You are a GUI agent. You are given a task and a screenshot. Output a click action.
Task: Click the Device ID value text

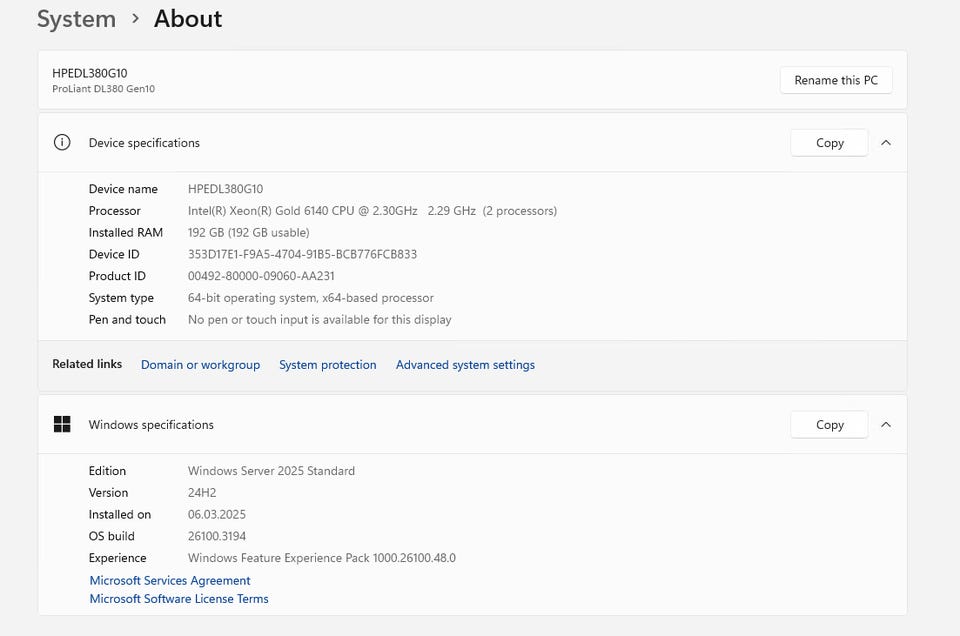coord(302,255)
